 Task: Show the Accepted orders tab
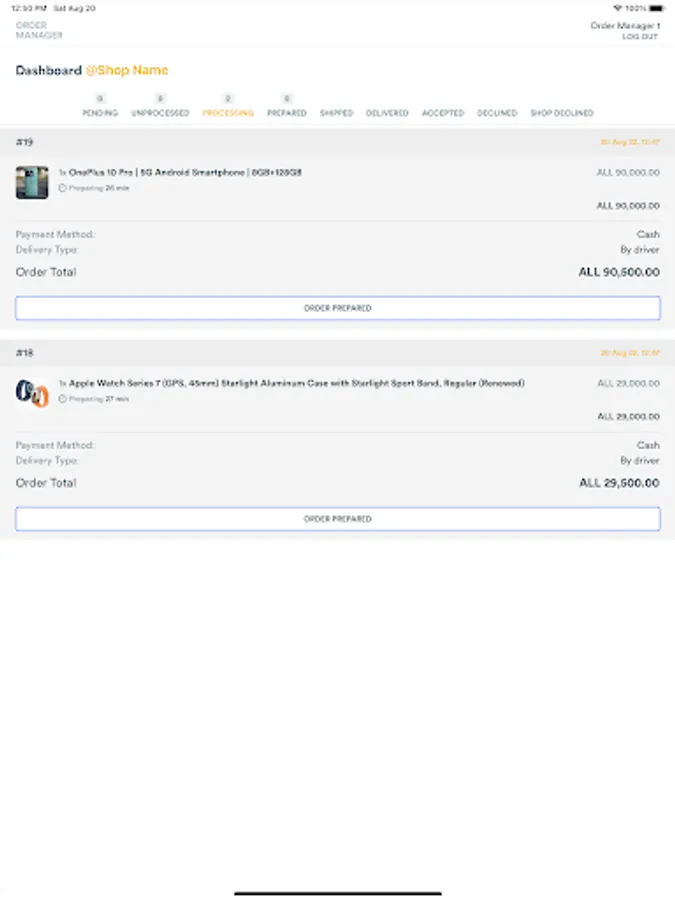(443, 113)
